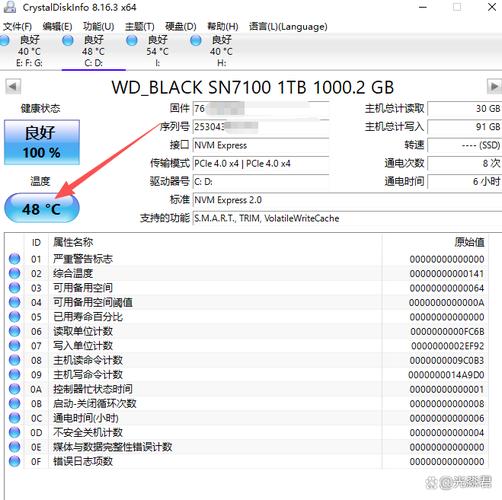The width and height of the screenshot is (502, 500).
Task: Click status orb for attribute 01 严重警告标志
Action: pyautogui.click(x=14, y=259)
